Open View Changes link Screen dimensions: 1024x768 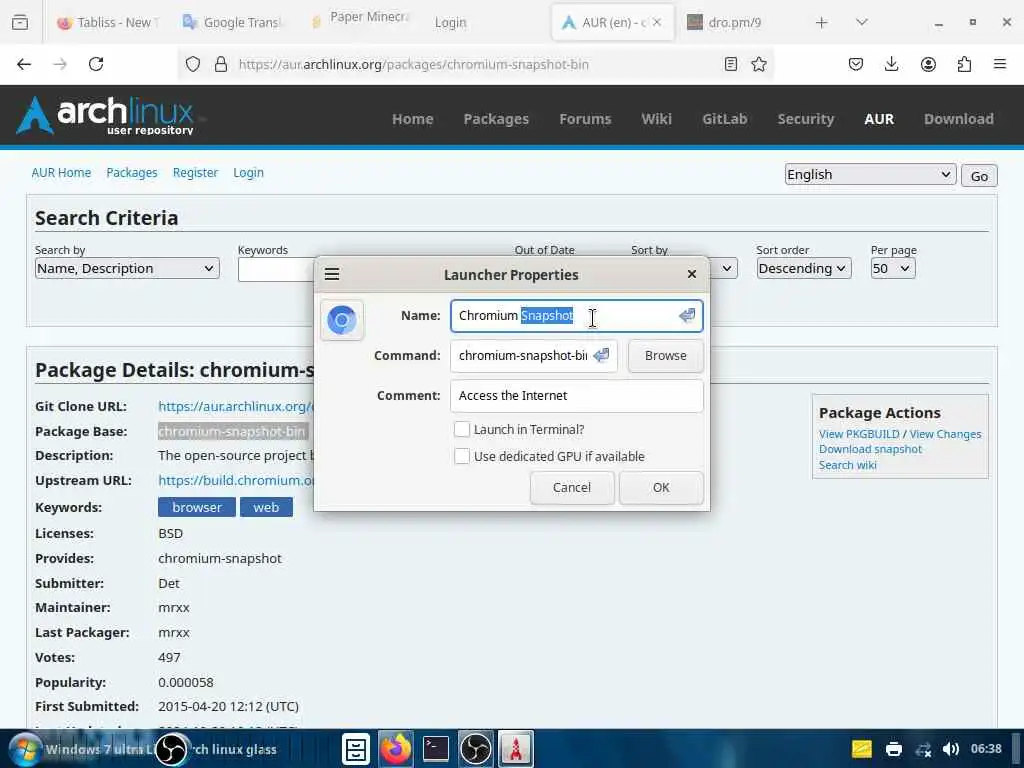coord(945,434)
